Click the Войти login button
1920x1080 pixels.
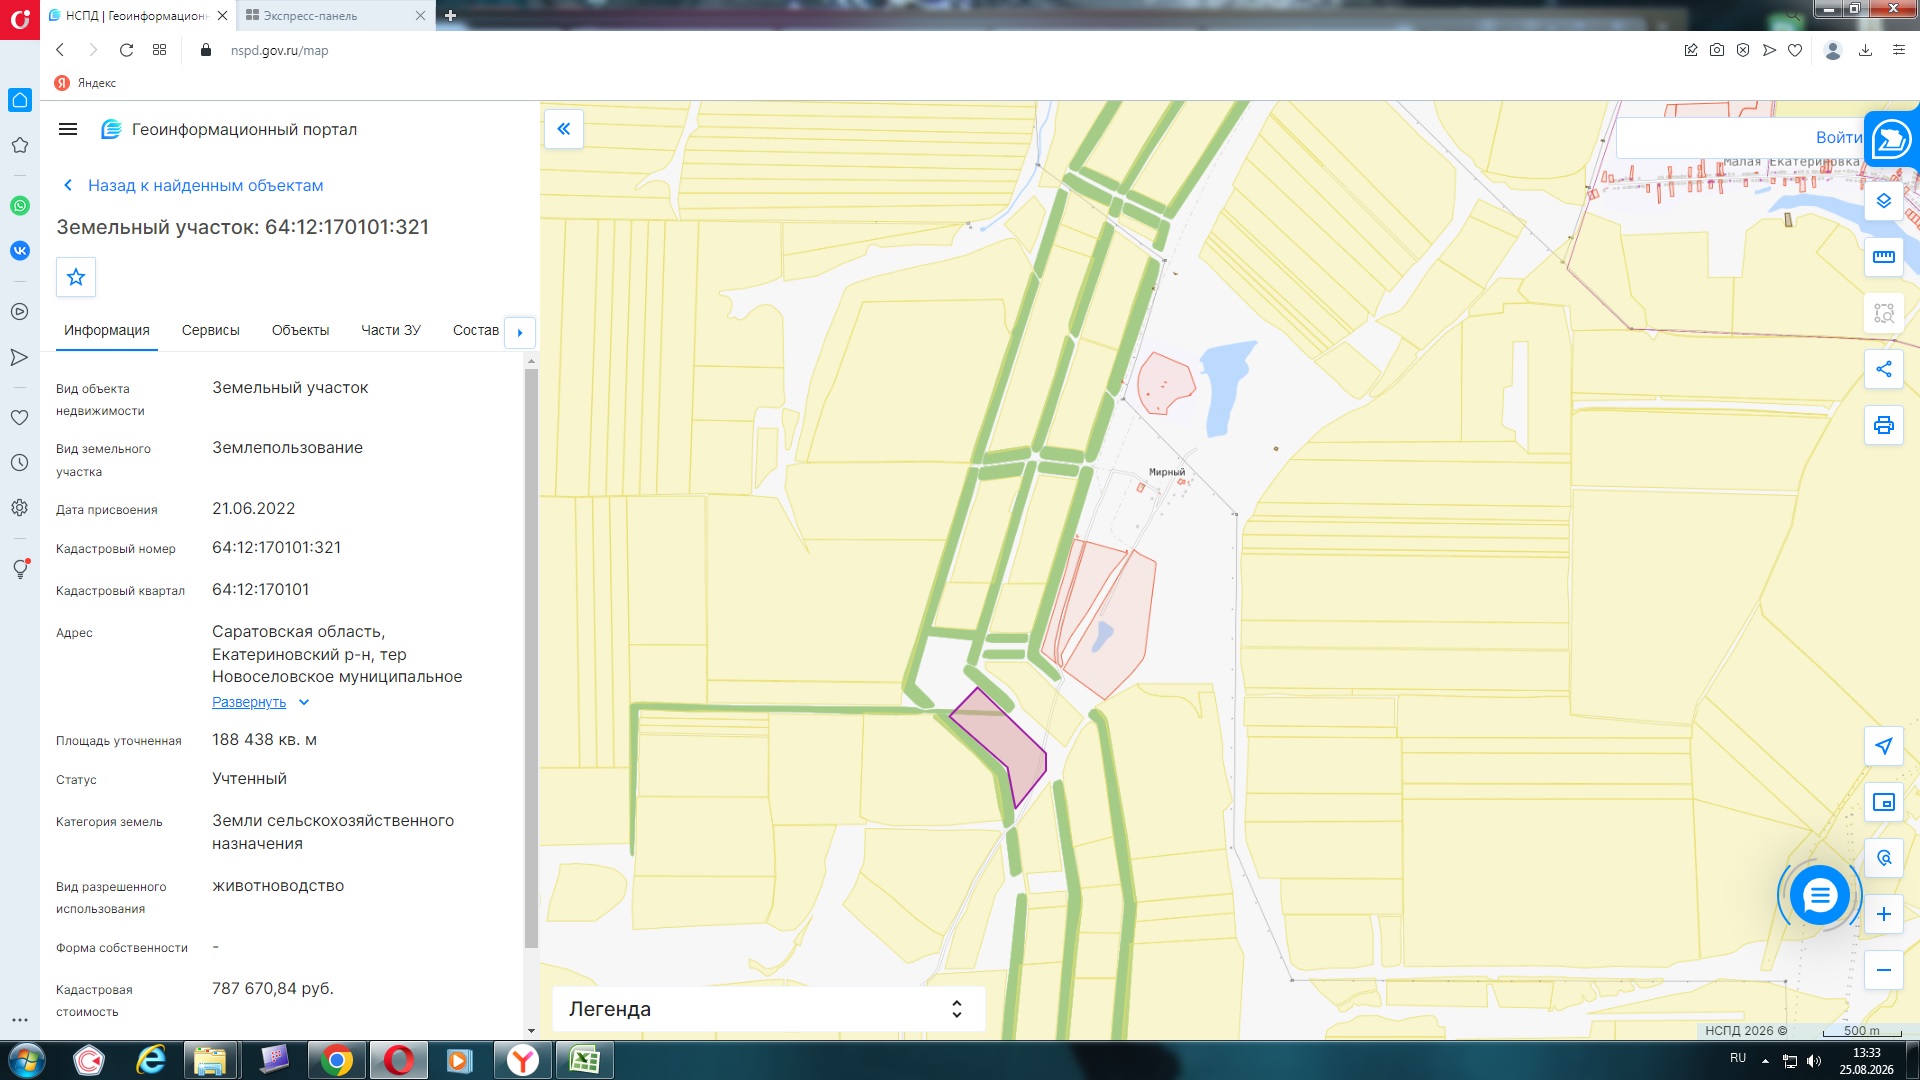pos(1838,138)
